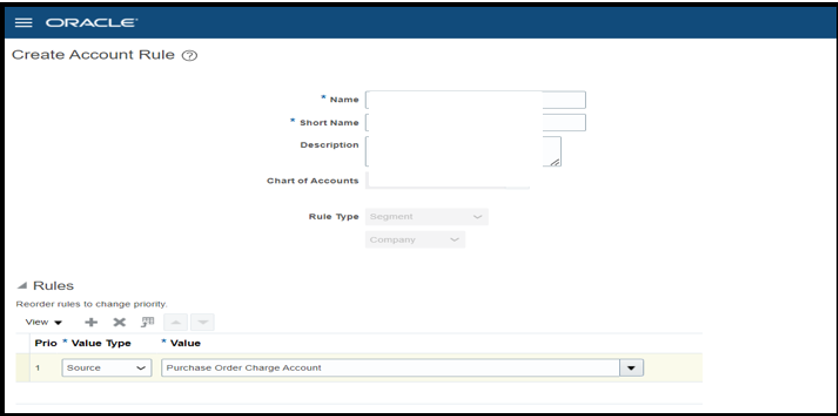Open the hamburger navigation menu
This screenshot has height=416, width=838.
[24, 23]
